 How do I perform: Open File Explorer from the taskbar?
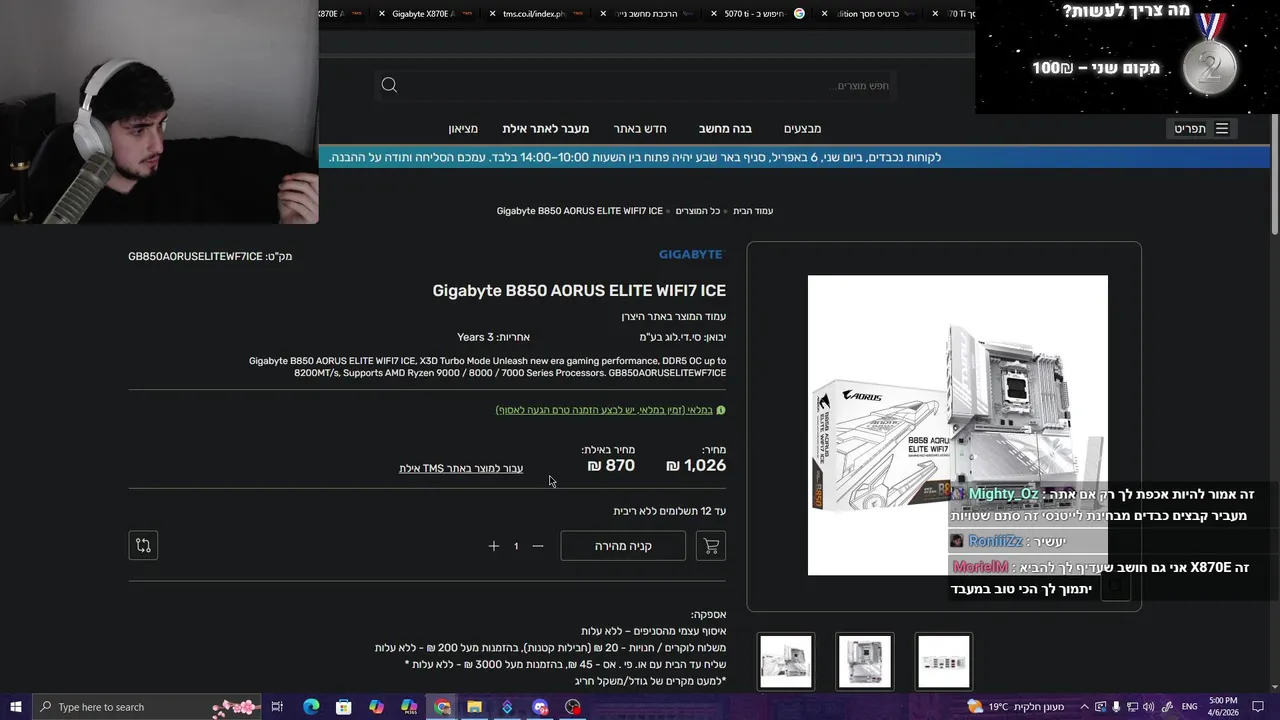(x=474, y=707)
